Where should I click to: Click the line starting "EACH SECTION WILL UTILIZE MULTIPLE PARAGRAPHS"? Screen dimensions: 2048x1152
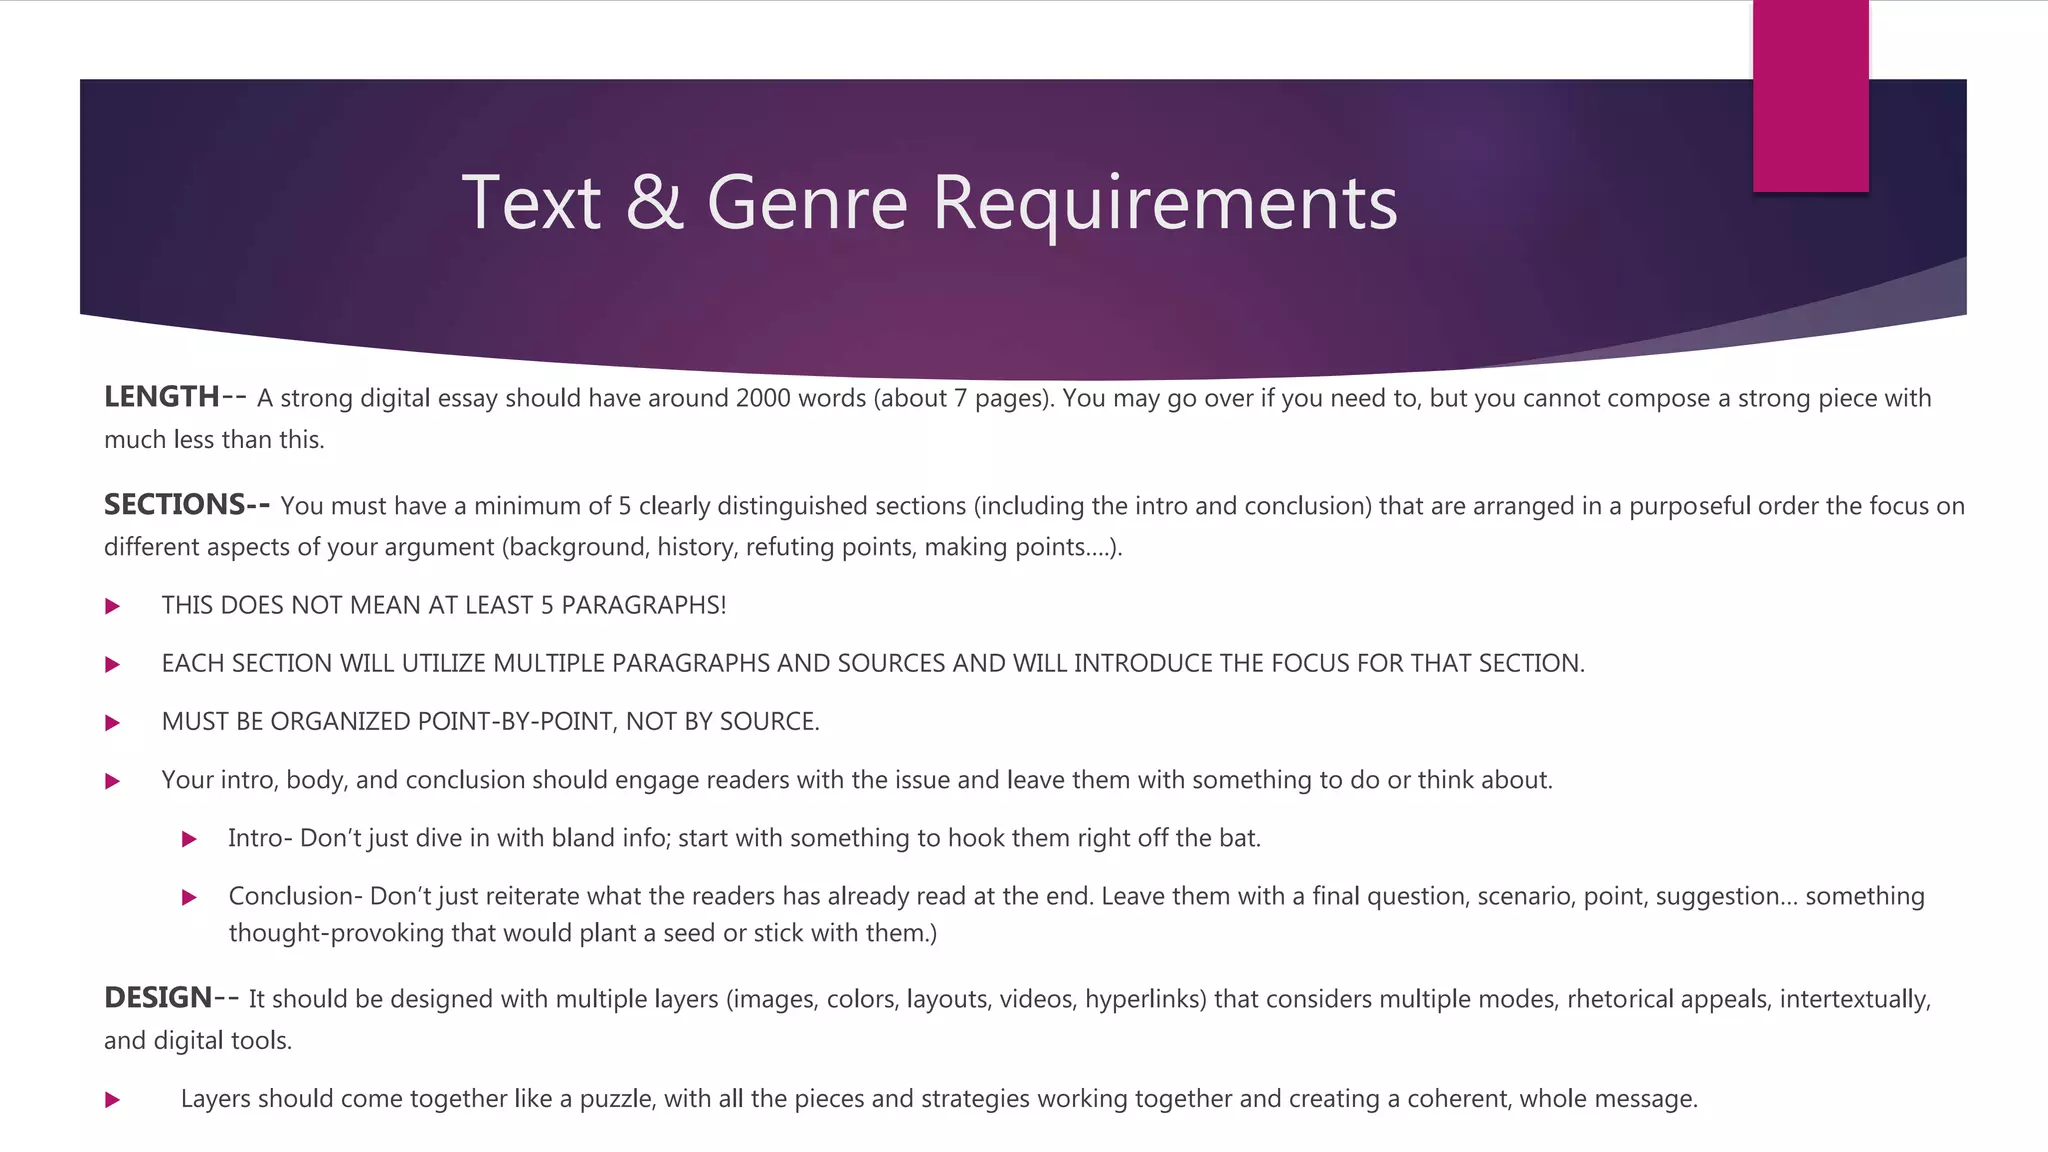click(x=873, y=663)
